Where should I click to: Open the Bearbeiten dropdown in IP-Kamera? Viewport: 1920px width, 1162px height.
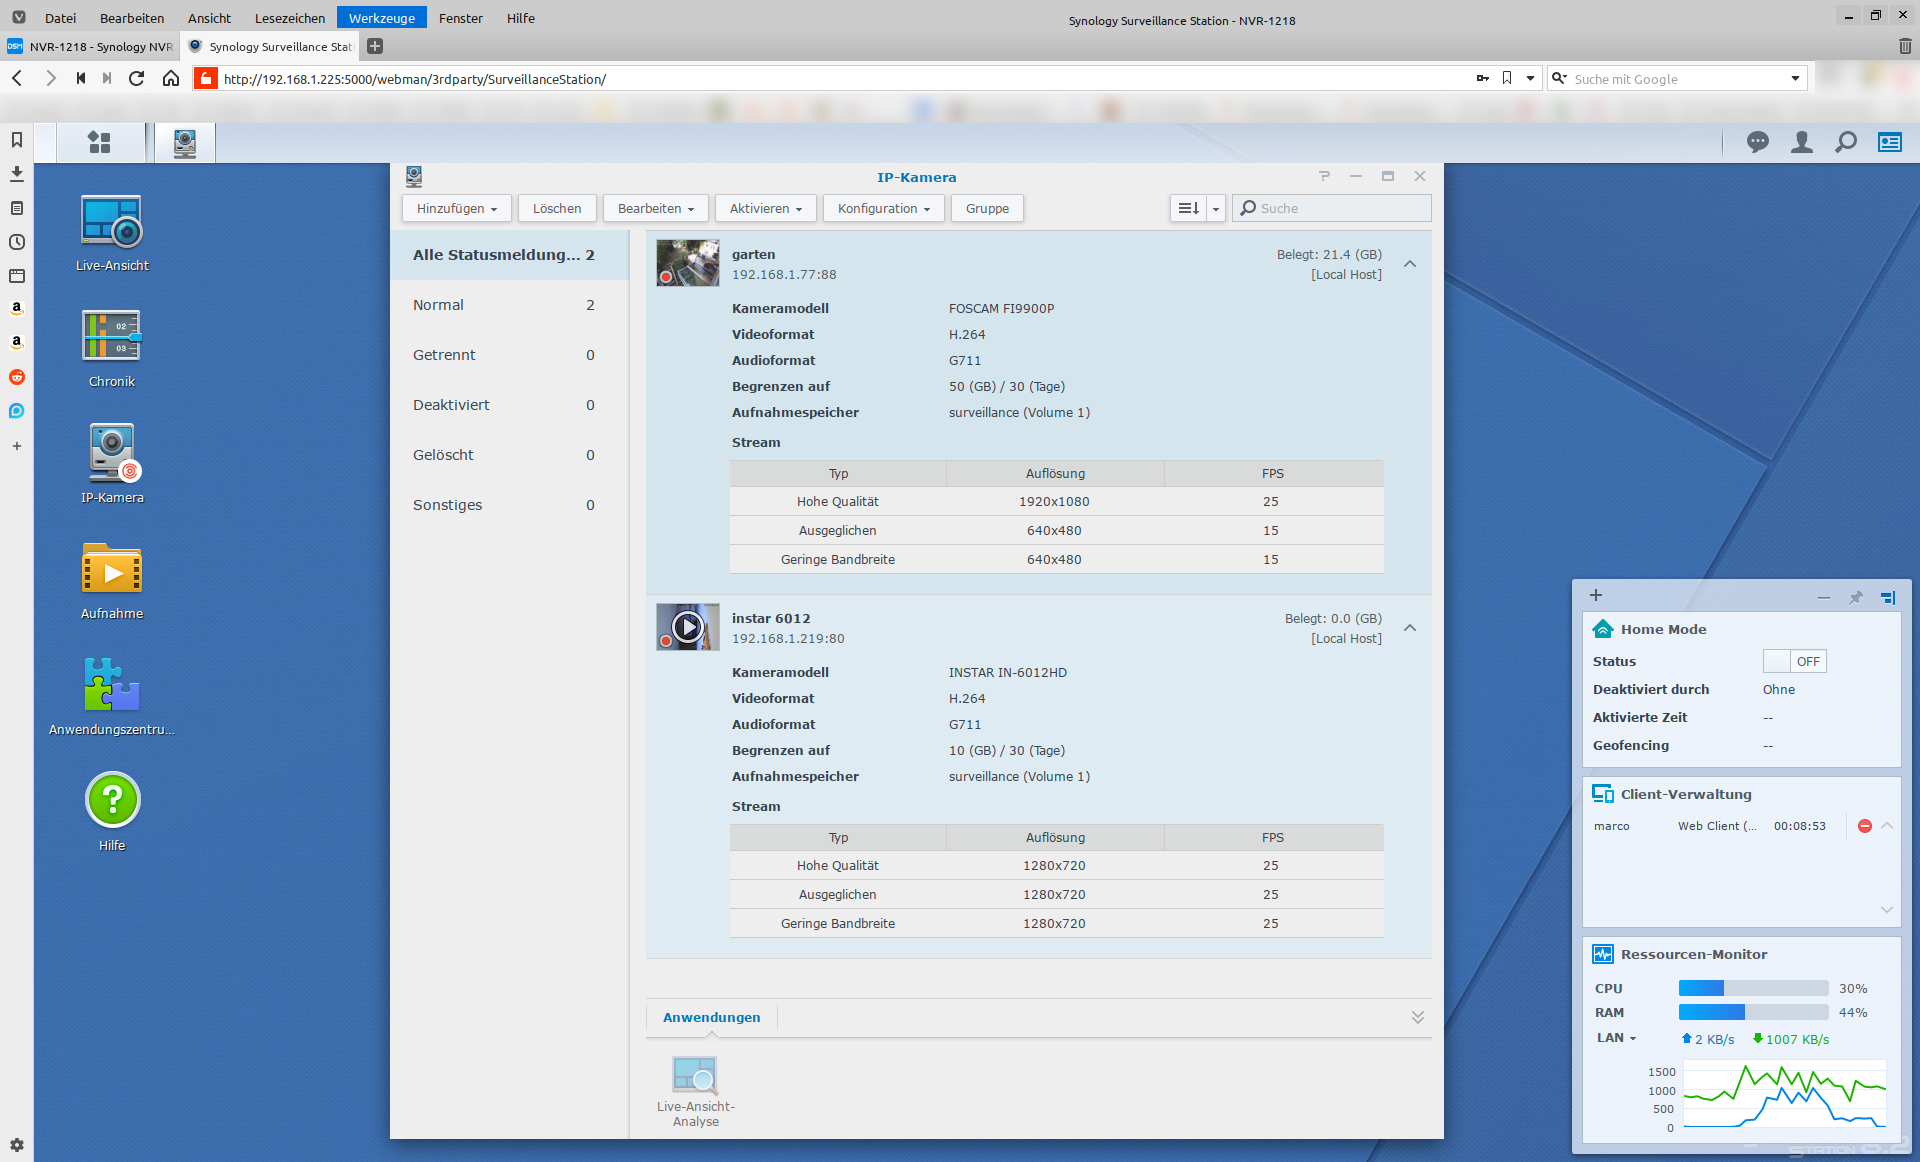click(656, 208)
